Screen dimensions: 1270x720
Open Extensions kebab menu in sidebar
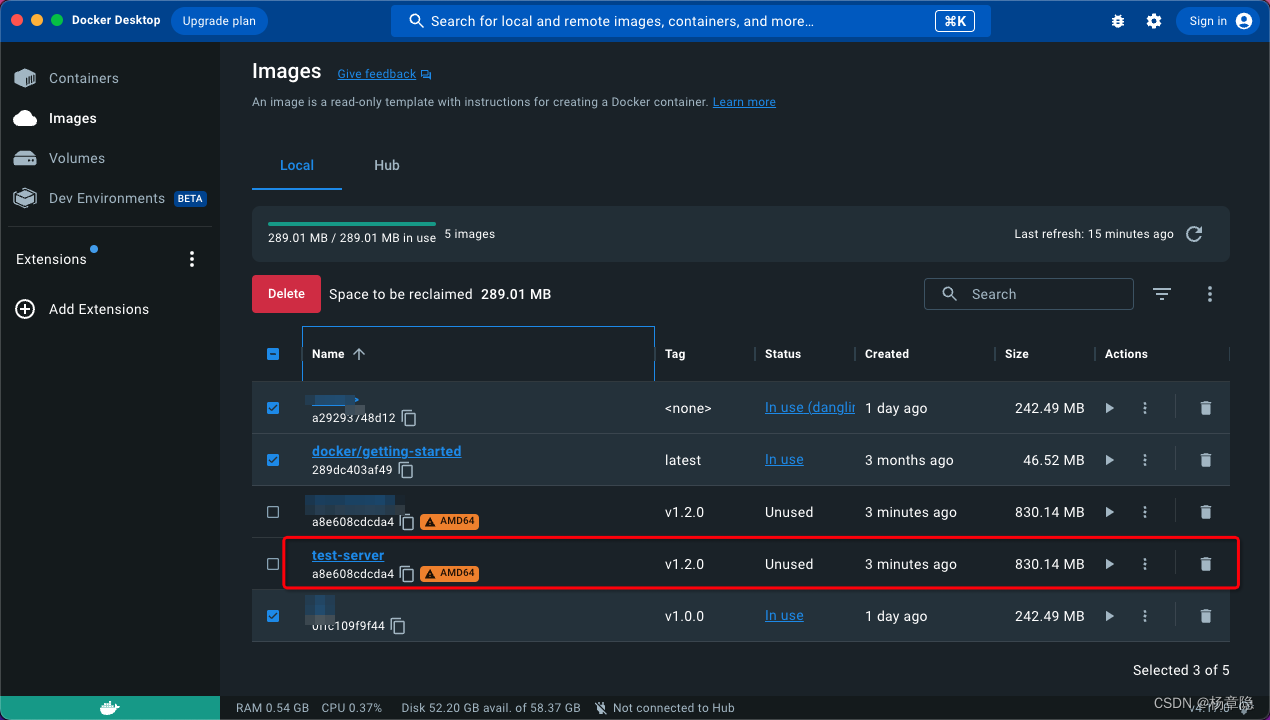point(192,259)
